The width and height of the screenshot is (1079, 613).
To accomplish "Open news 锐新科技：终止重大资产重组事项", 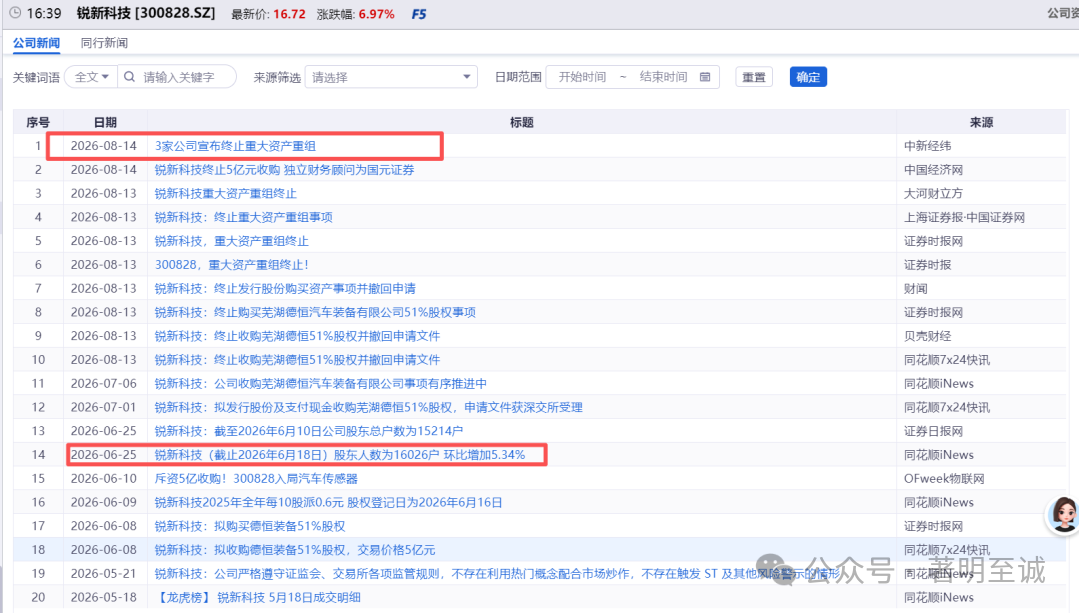I will pyautogui.click(x=244, y=217).
